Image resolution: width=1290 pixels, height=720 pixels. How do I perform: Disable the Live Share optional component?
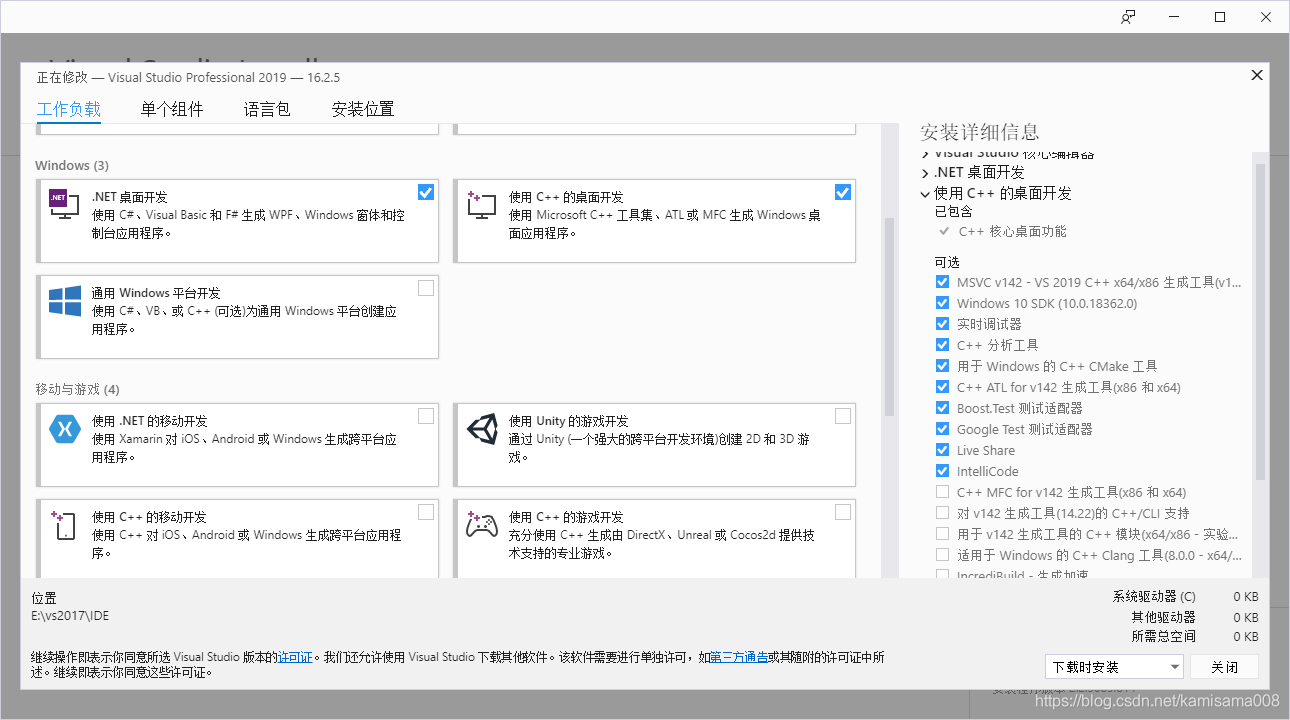942,449
